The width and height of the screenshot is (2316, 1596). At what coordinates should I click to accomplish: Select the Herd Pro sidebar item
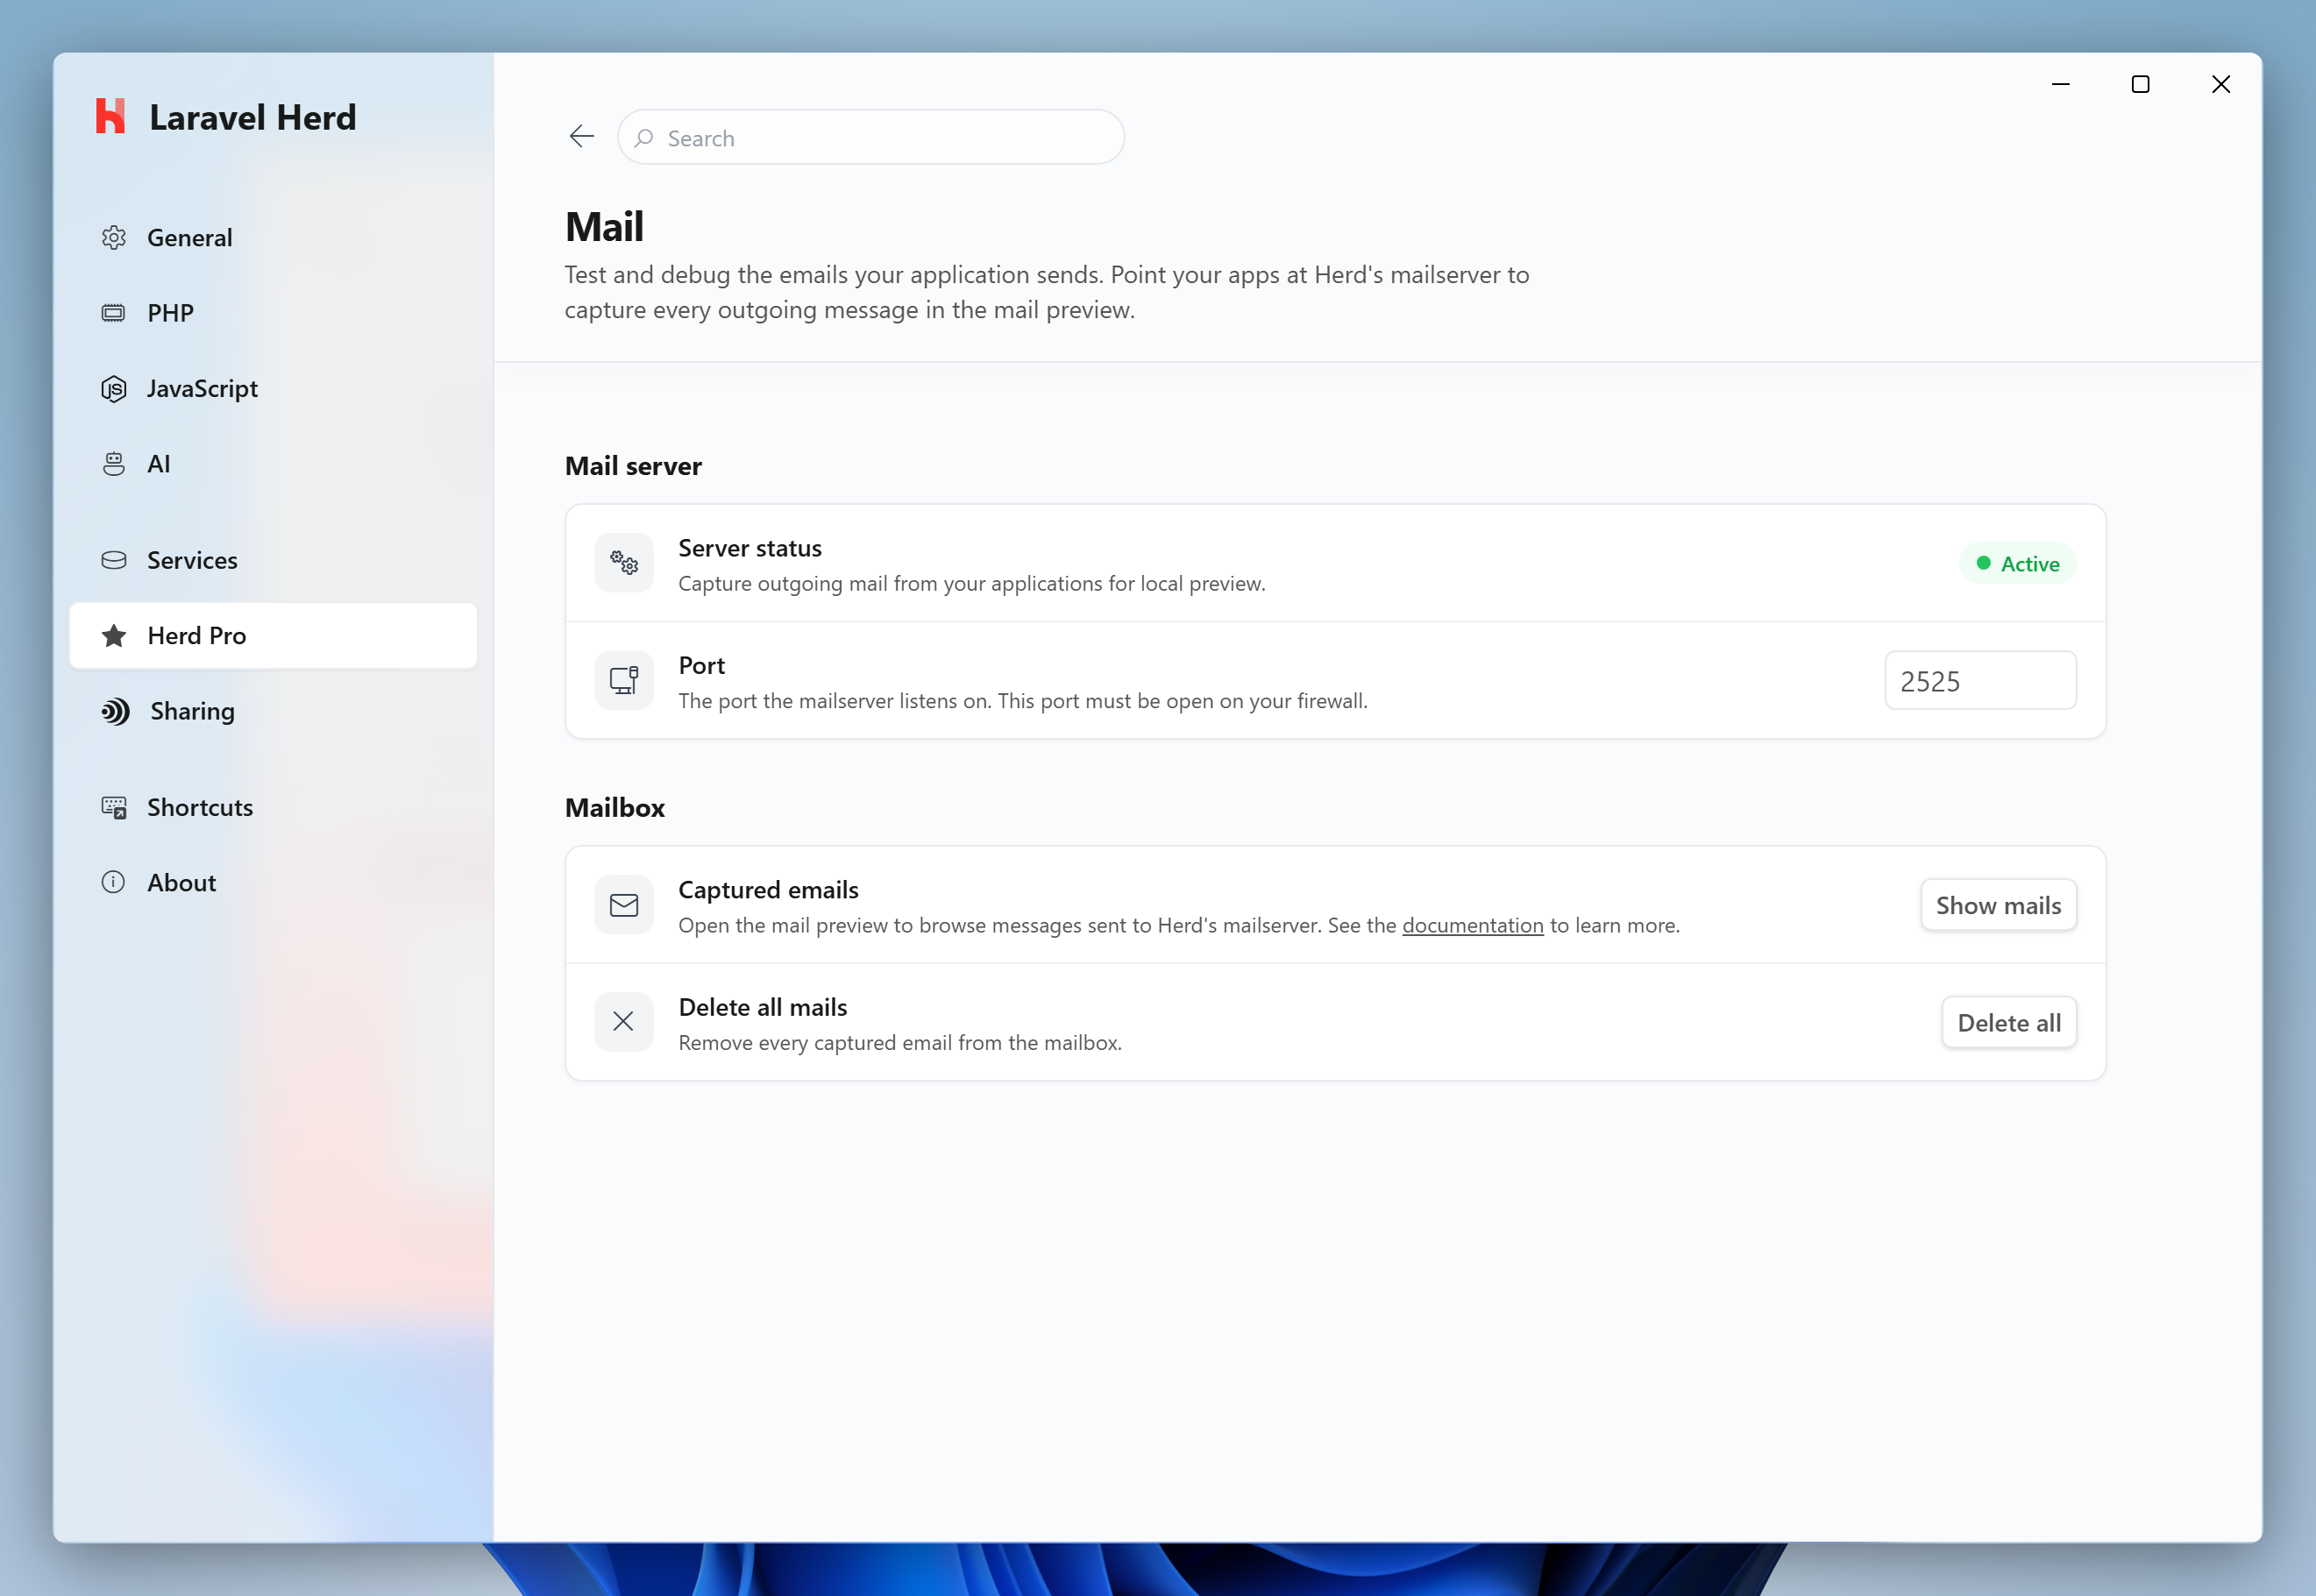(274, 636)
